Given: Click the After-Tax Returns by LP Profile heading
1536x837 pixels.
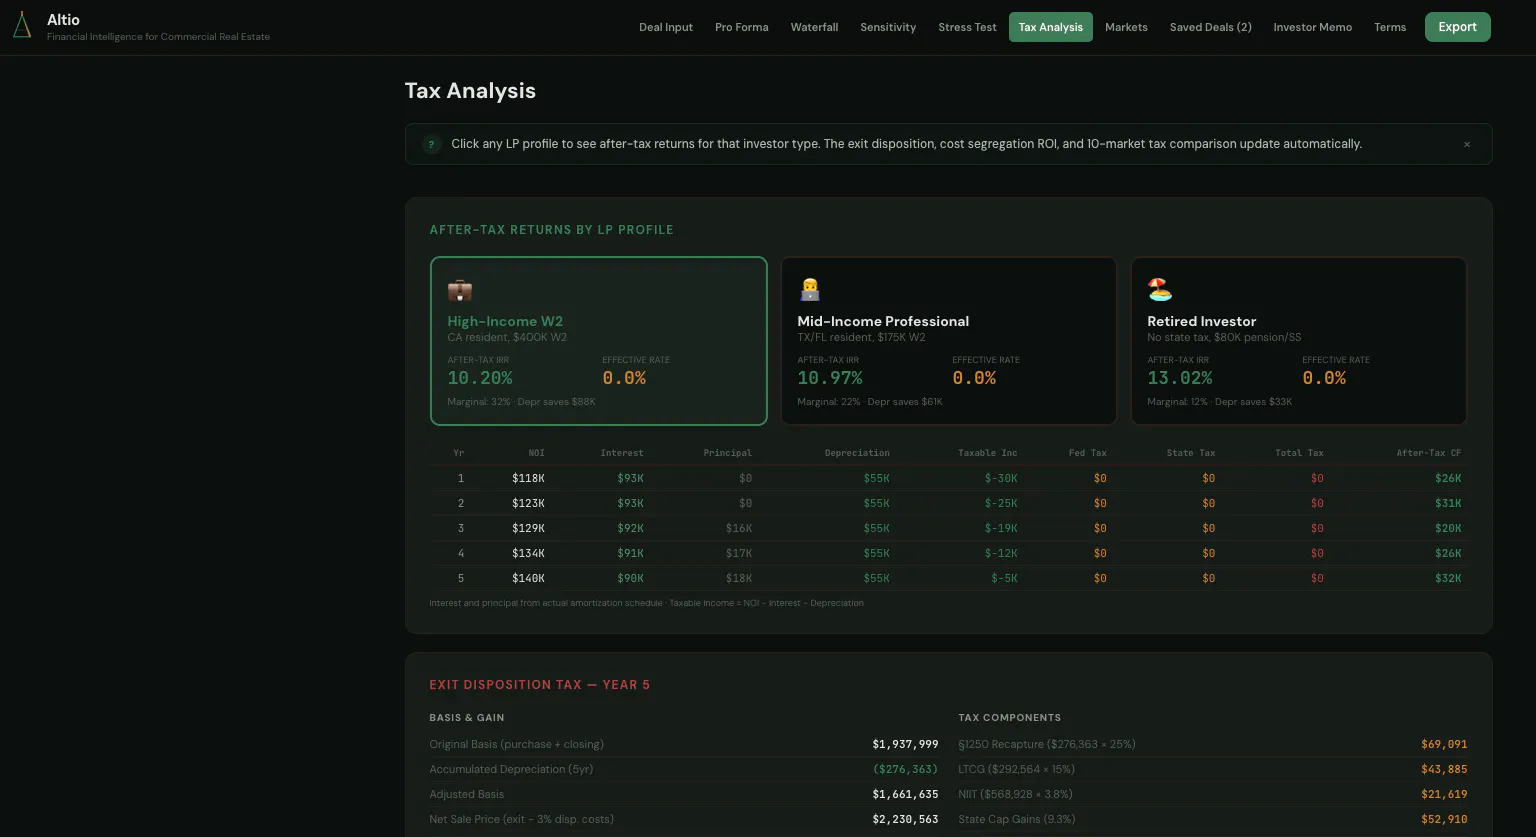Looking at the screenshot, I should [551, 230].
